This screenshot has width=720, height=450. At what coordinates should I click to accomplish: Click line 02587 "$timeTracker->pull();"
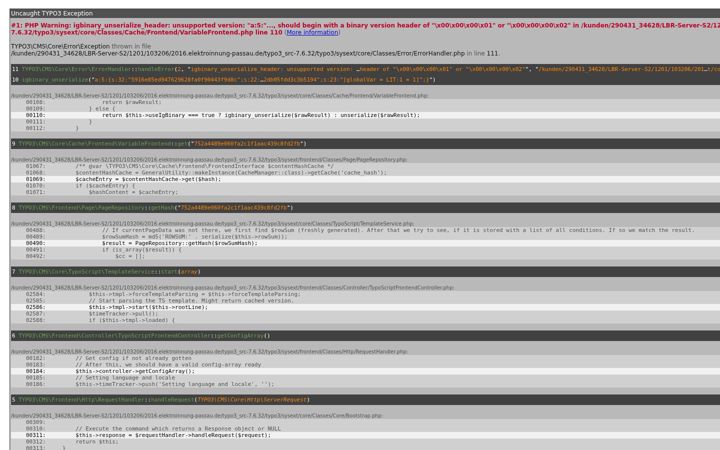coord(365,313)
